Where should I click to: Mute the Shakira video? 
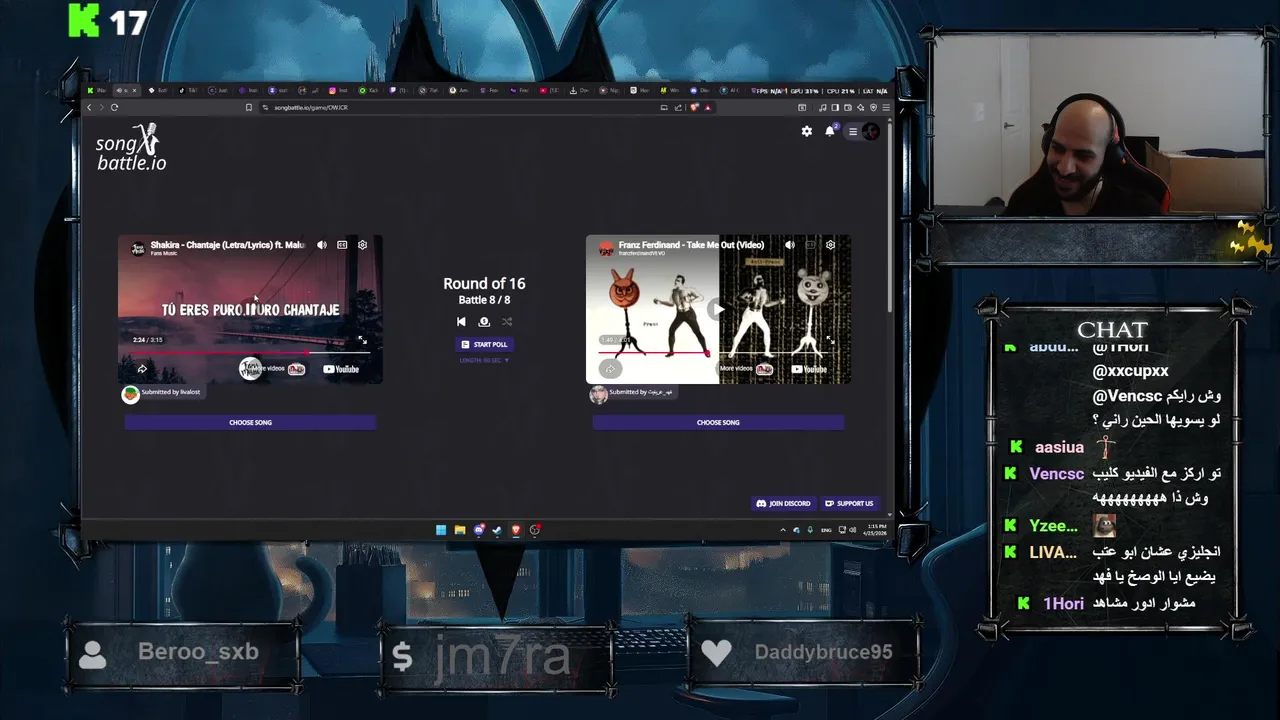point(322,244)
